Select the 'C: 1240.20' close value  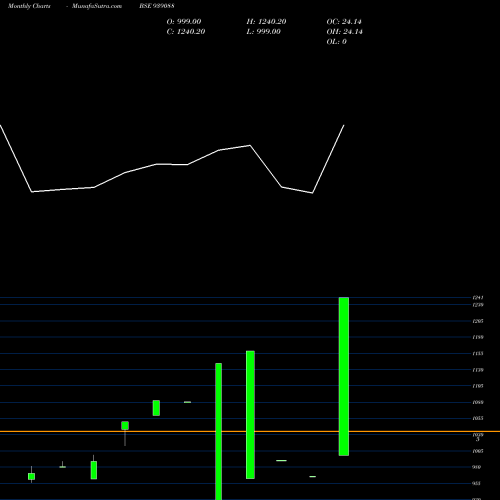(x=186, y=31)
